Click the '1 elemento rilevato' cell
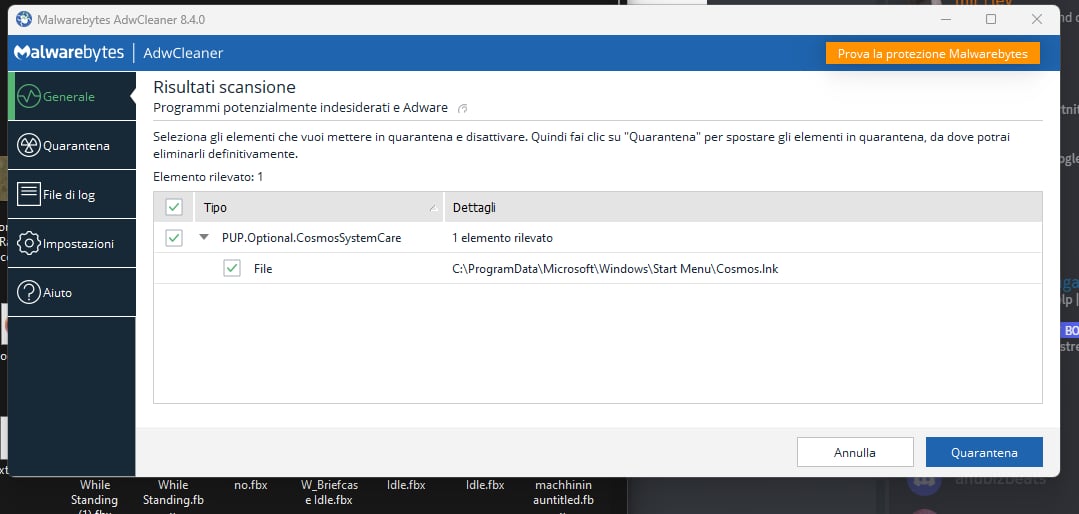This screenshot has width=1079, height=514. point(502,238)
